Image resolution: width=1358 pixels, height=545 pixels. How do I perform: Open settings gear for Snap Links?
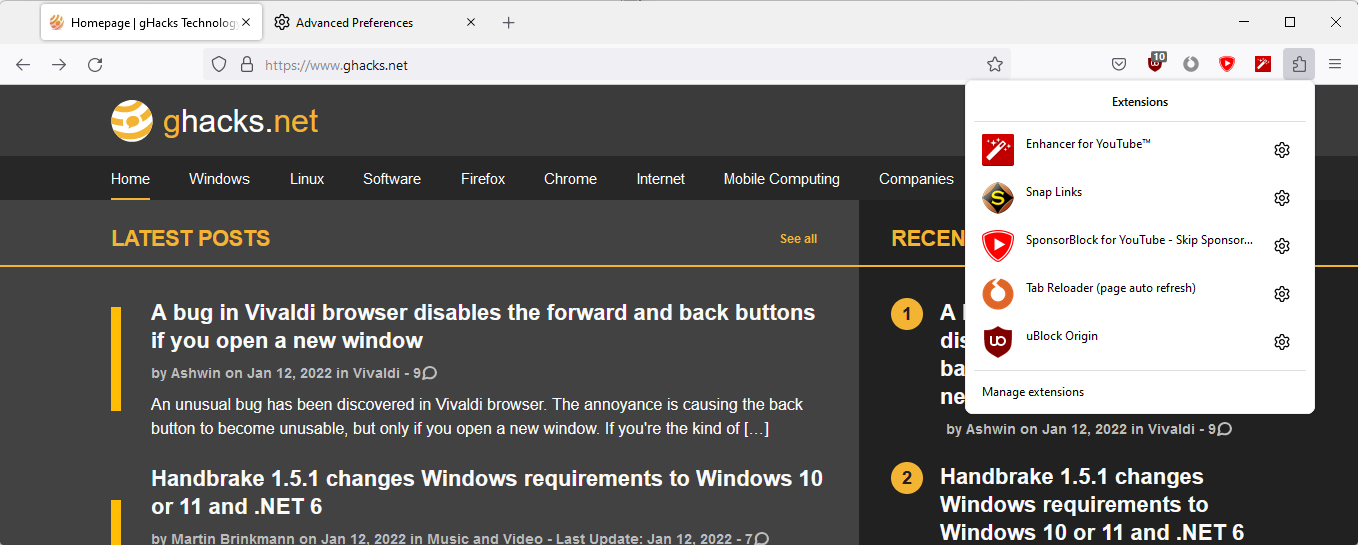point(1282,198)
